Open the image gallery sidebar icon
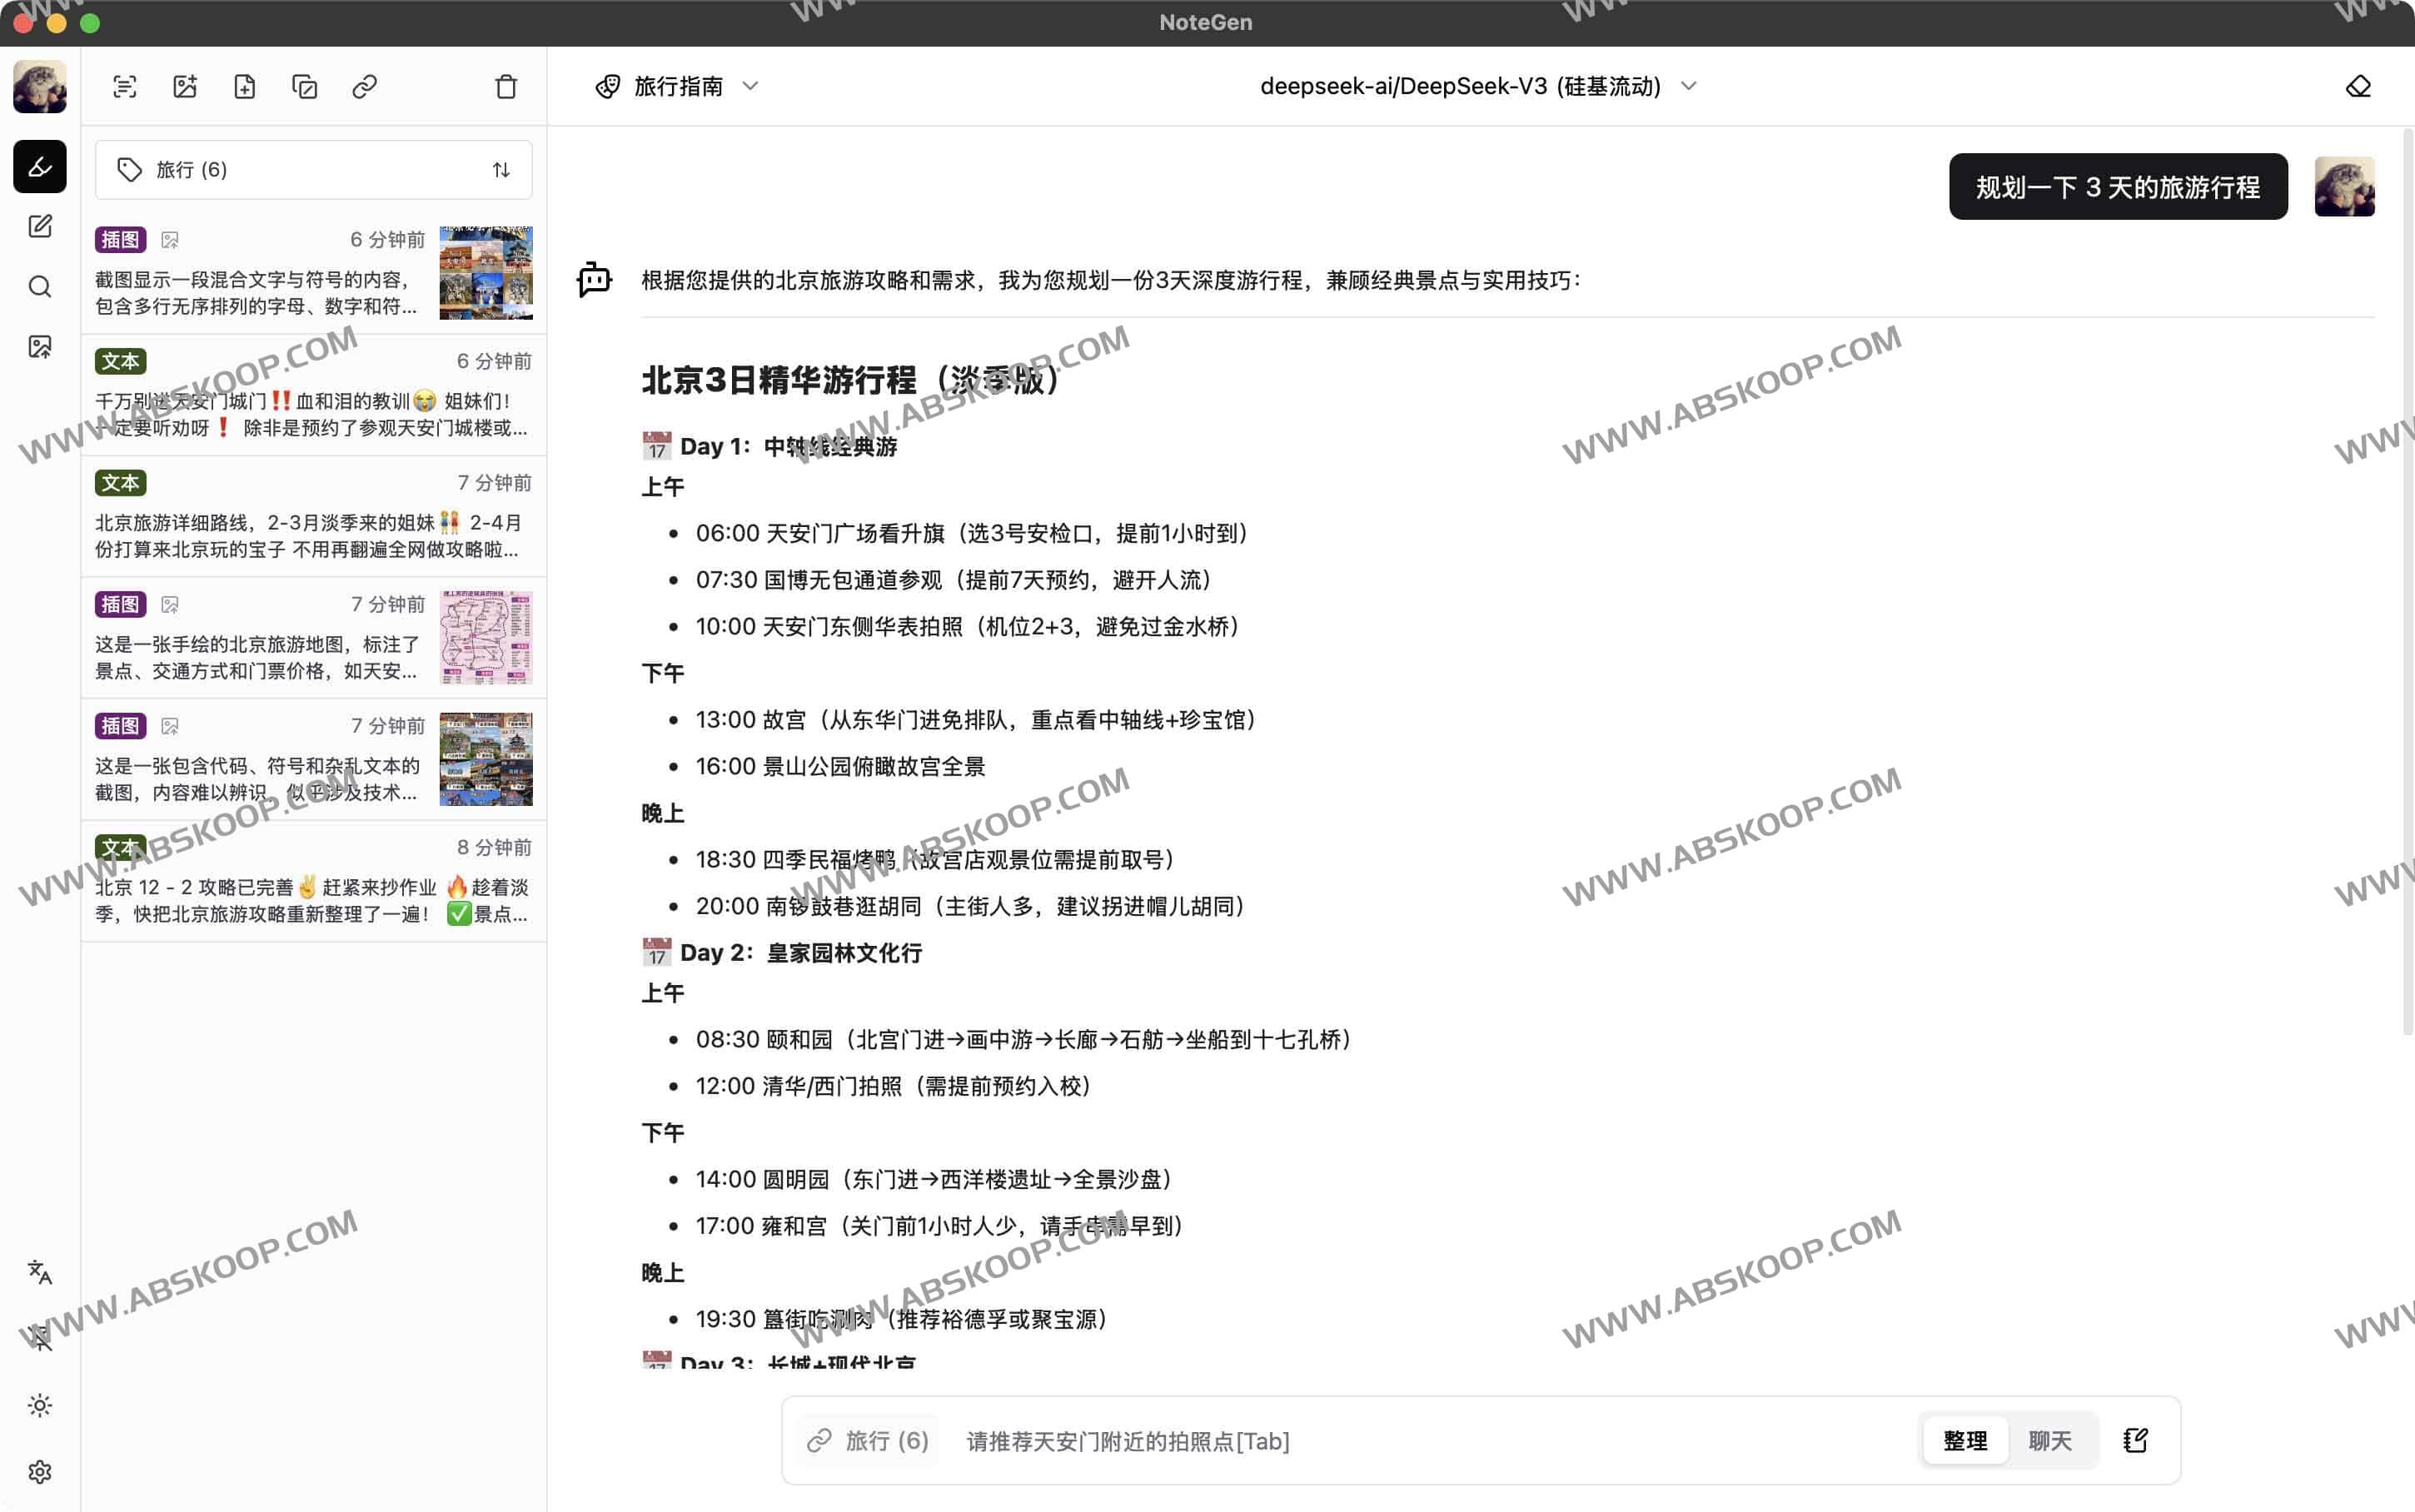The image size is (2415, 1512). [x=40, y=347]
